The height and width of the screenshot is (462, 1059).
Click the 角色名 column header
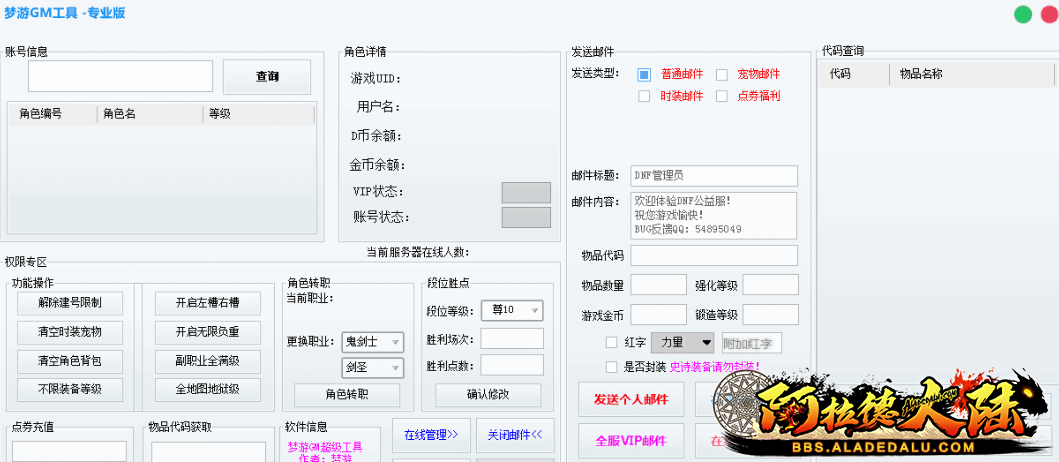click(150, 114)
